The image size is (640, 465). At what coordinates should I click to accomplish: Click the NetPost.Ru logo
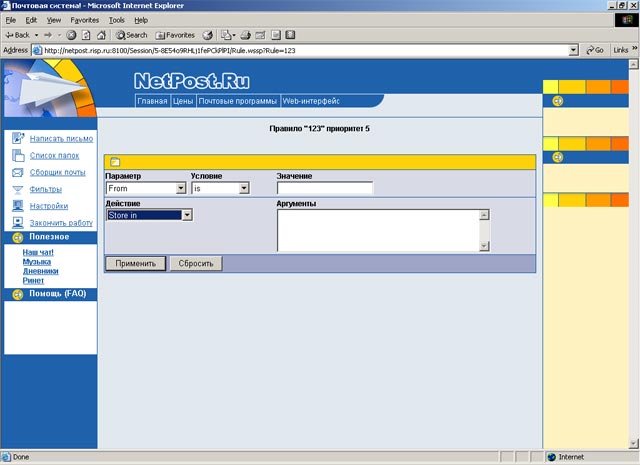point(191,81)
